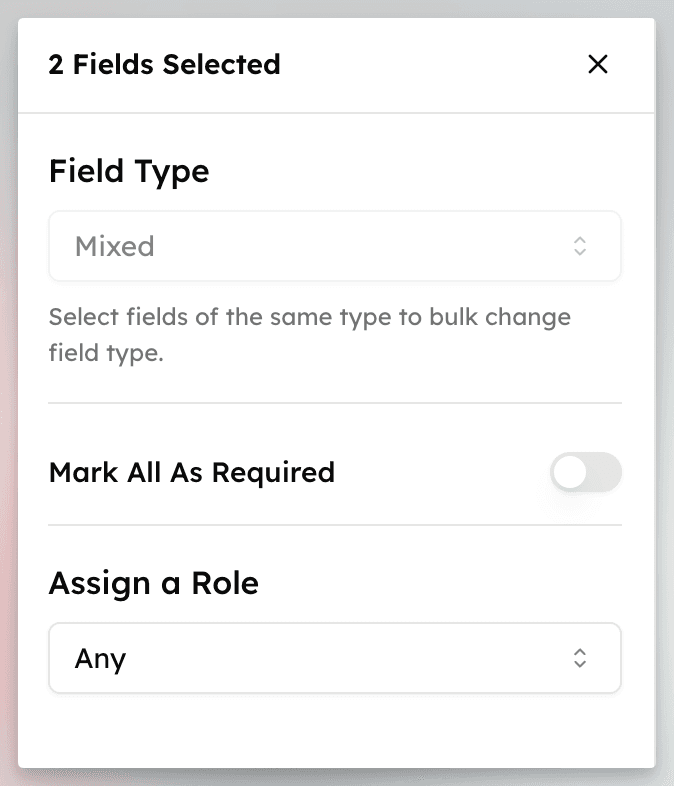Select the "Any" role value text
Image resolution: width=674 pixels, height=786 pixels.
click(x=100, y=659)
